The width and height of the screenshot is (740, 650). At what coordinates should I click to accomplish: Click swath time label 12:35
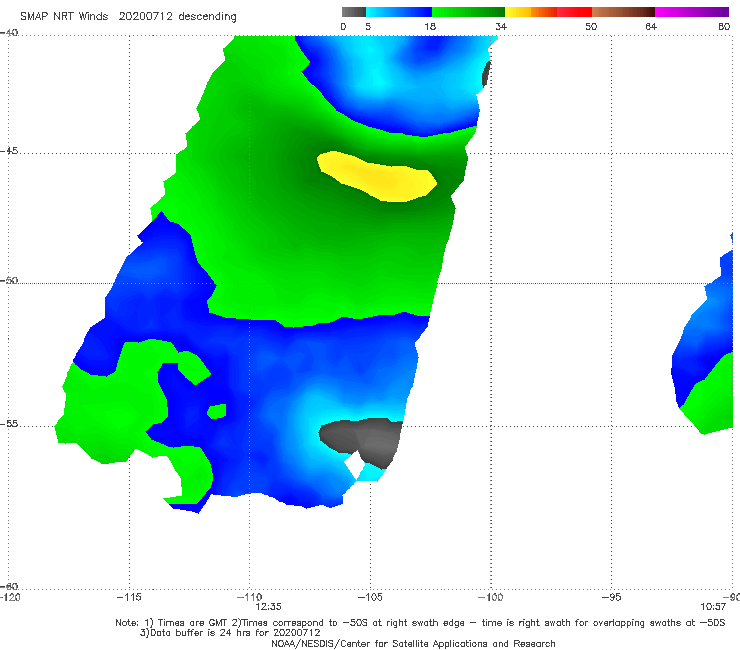[x=269, y=607]
